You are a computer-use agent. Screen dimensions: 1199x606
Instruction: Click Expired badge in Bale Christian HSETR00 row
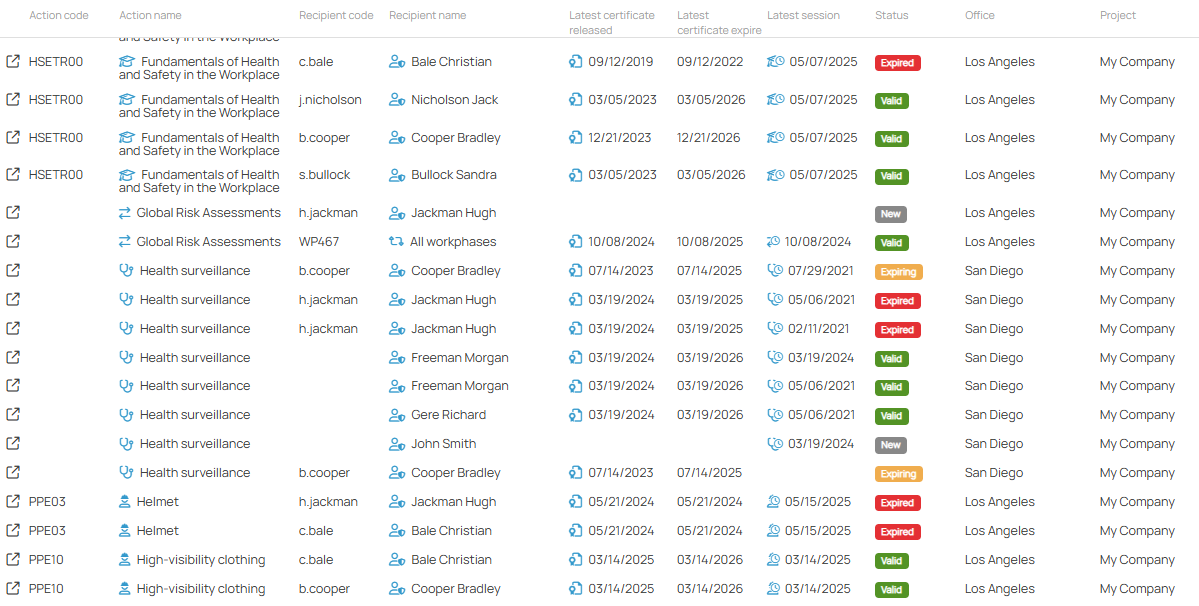click(898, 63)
